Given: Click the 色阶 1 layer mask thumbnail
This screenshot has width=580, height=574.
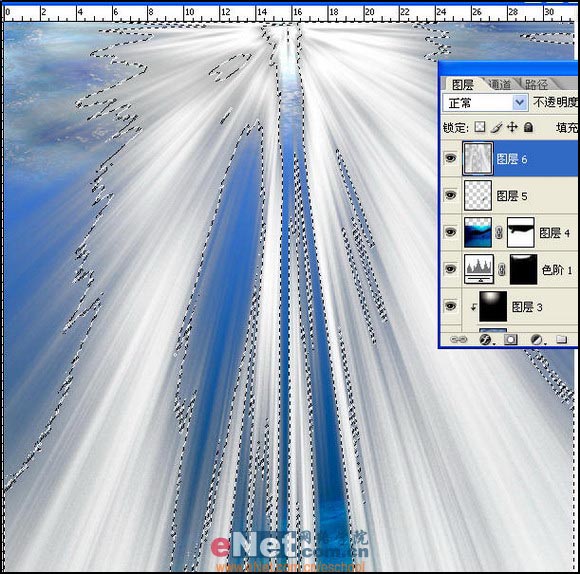Looking at the screenshot, I should pyautogui.click(x=523, y=269).
